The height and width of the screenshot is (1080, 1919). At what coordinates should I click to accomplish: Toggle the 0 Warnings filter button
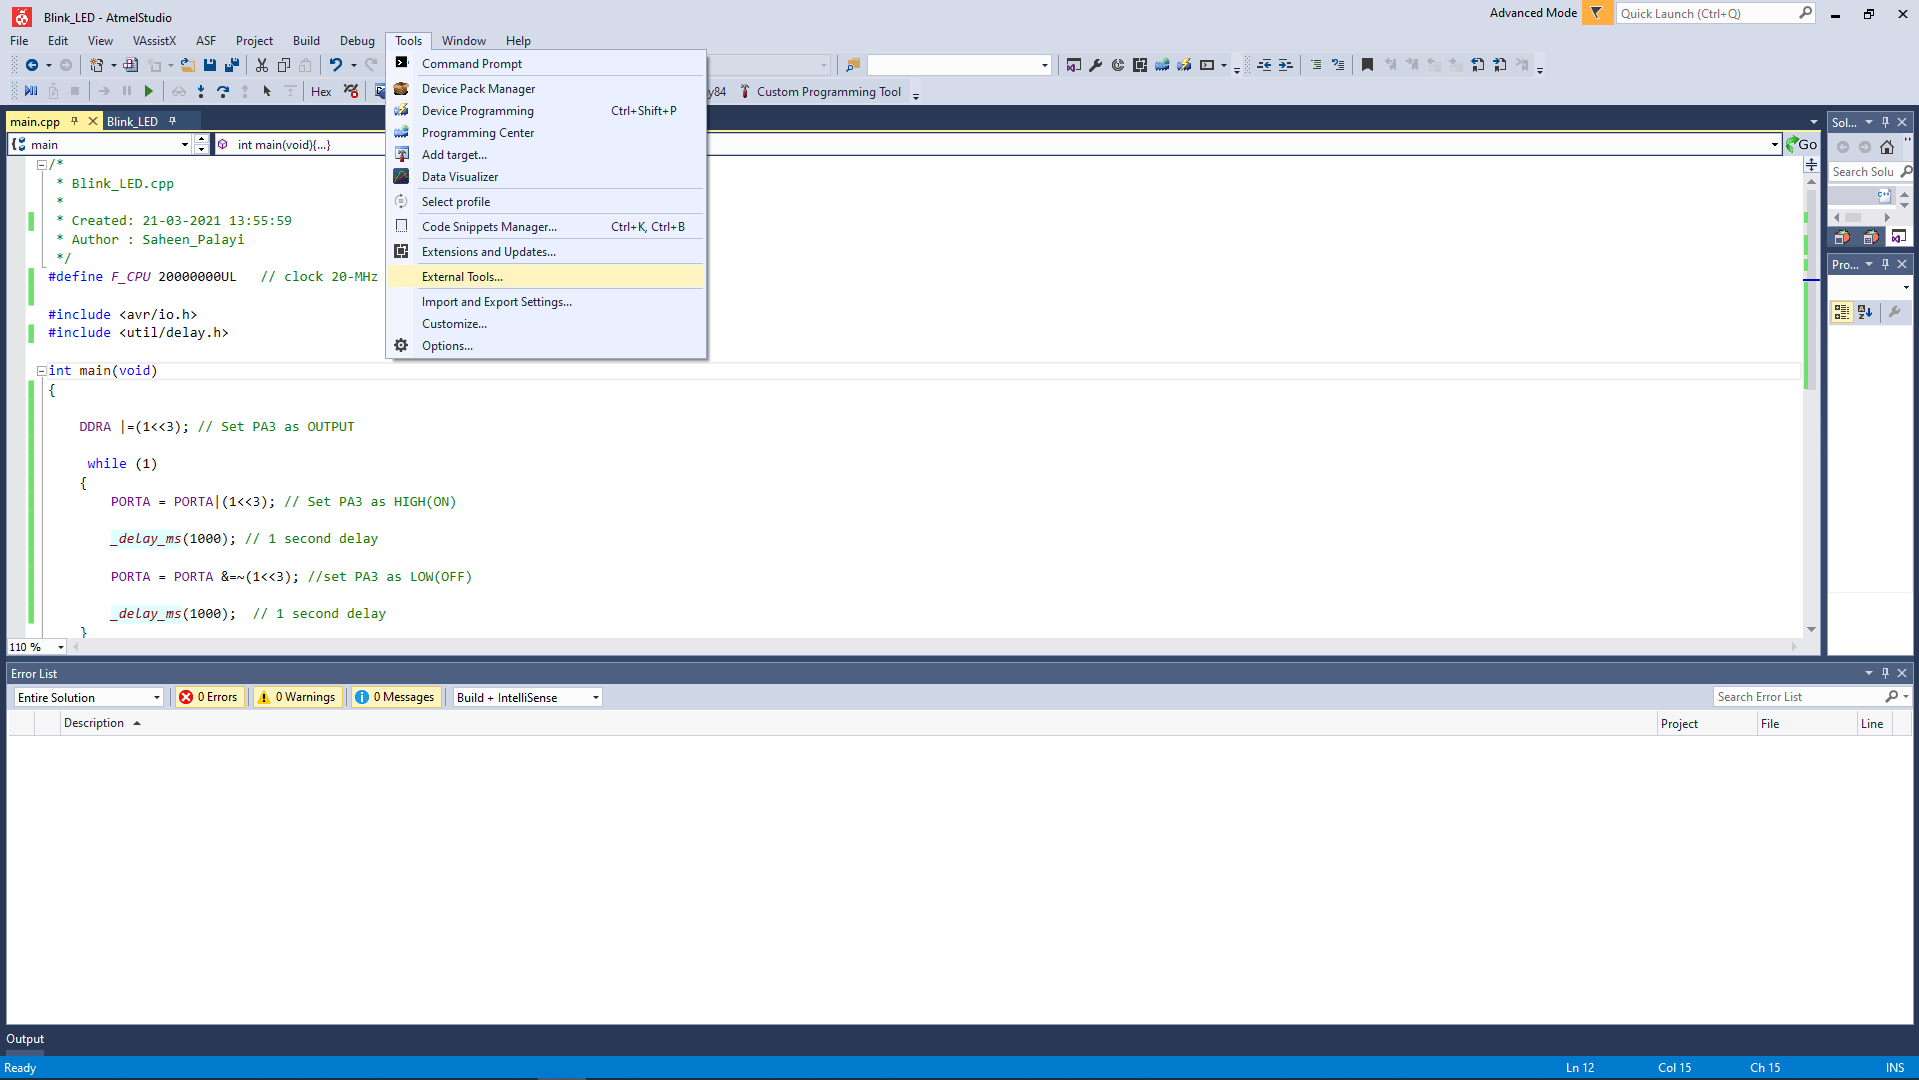(297, 698)
